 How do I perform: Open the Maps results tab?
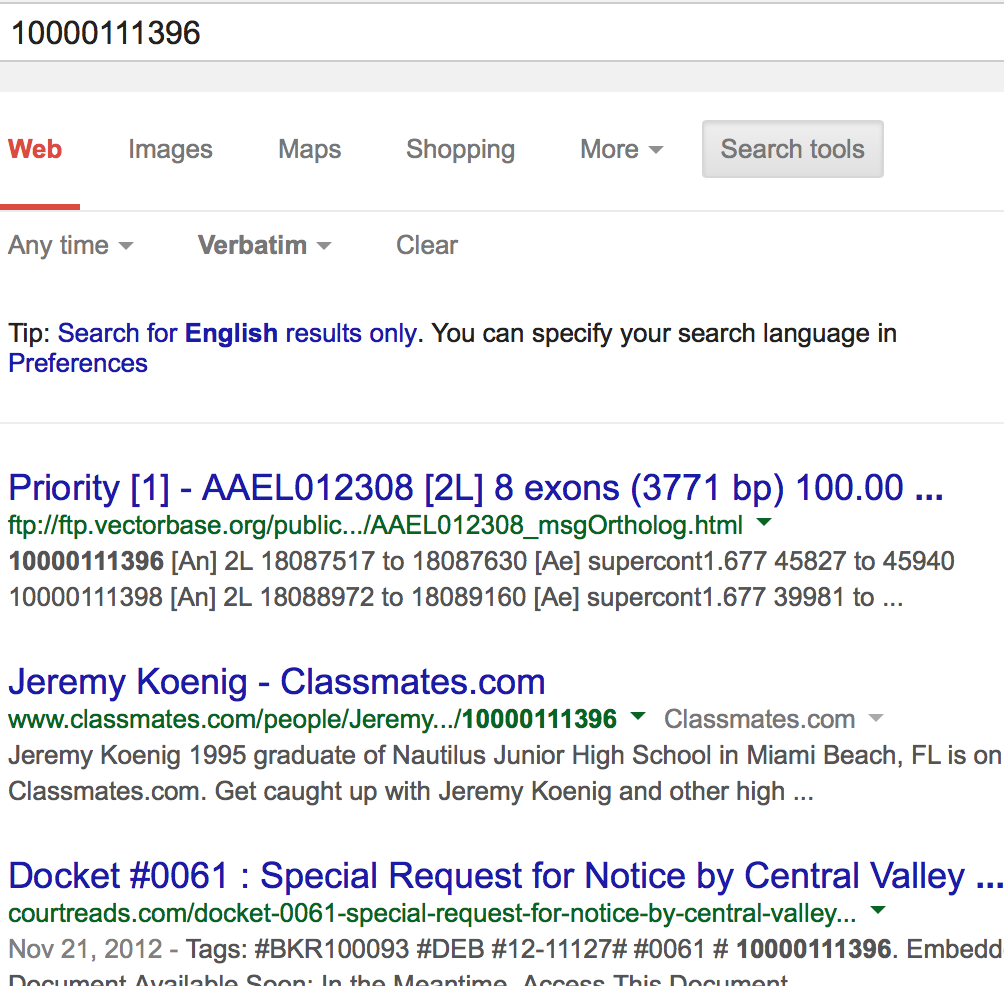tap(309, 150)
